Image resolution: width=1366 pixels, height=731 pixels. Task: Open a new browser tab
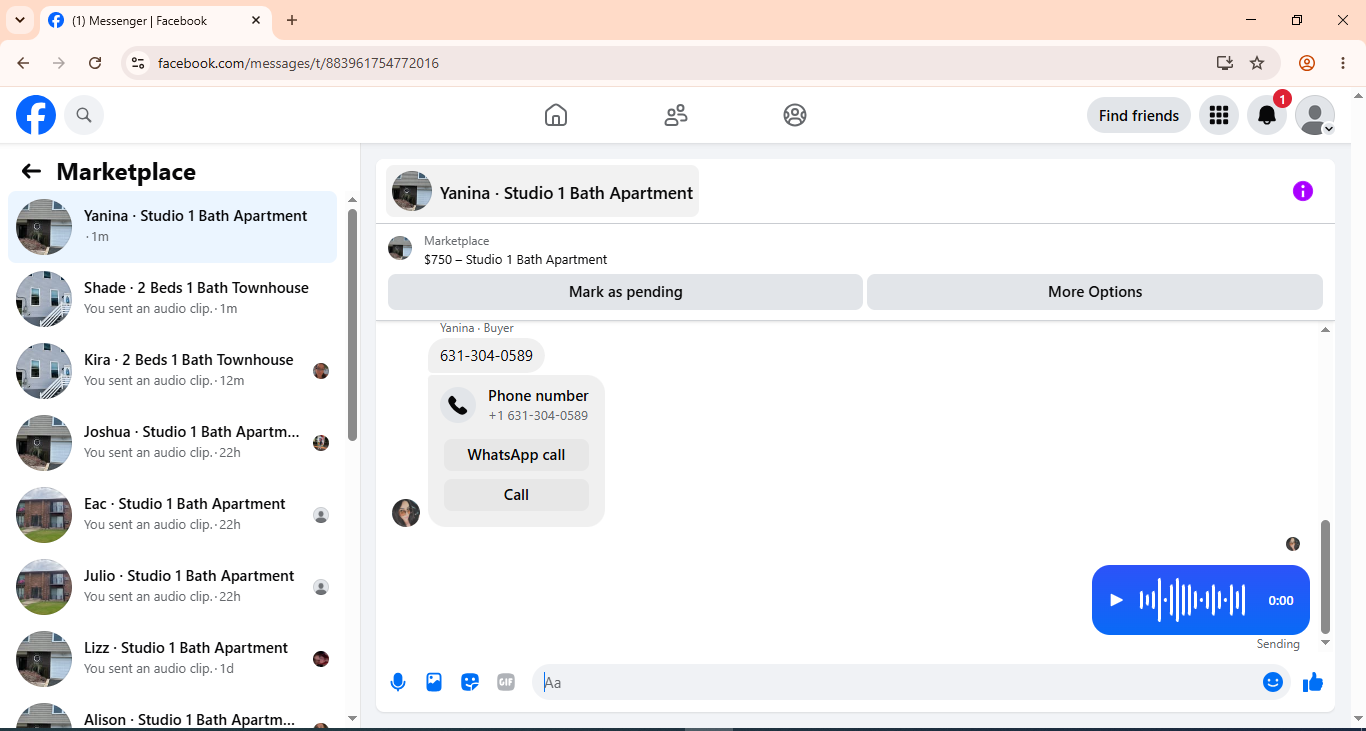tap(292, 20)
